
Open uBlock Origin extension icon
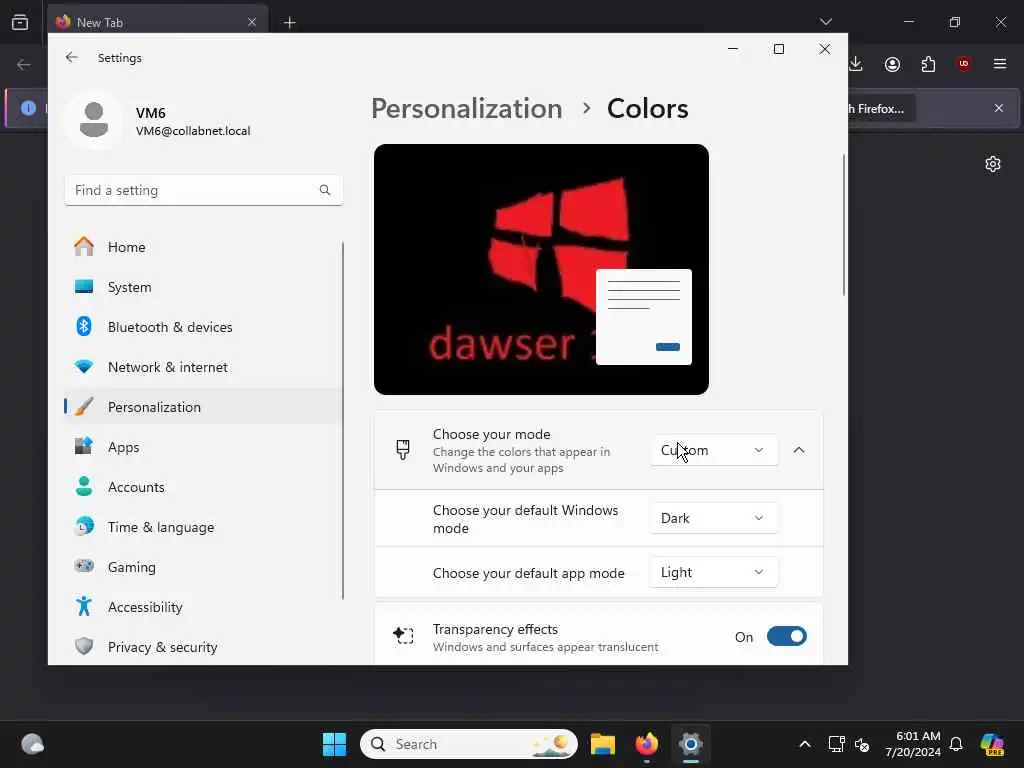[x=964, y=64]
